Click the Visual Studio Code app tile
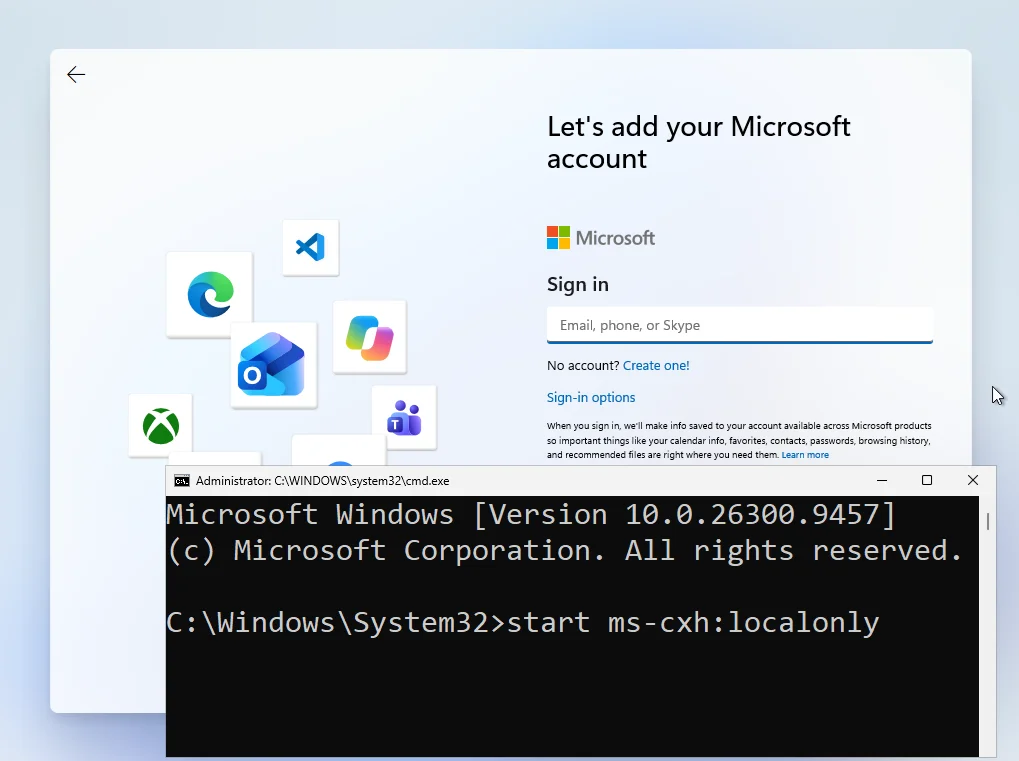Image resolution: width=1019 pixels, height=761 pixels. tap(311, 248)
